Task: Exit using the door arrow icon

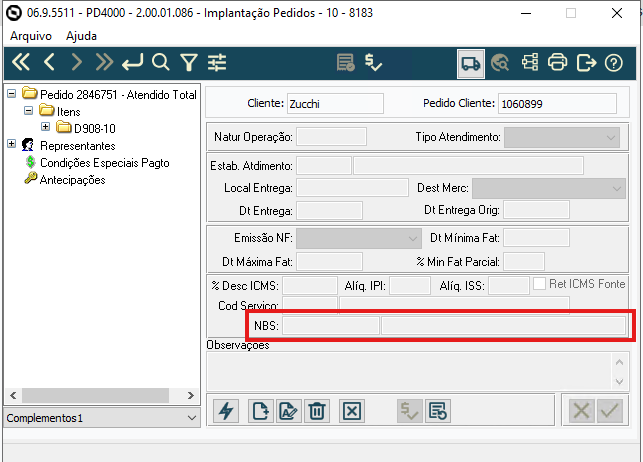Action: pos(586,63)
